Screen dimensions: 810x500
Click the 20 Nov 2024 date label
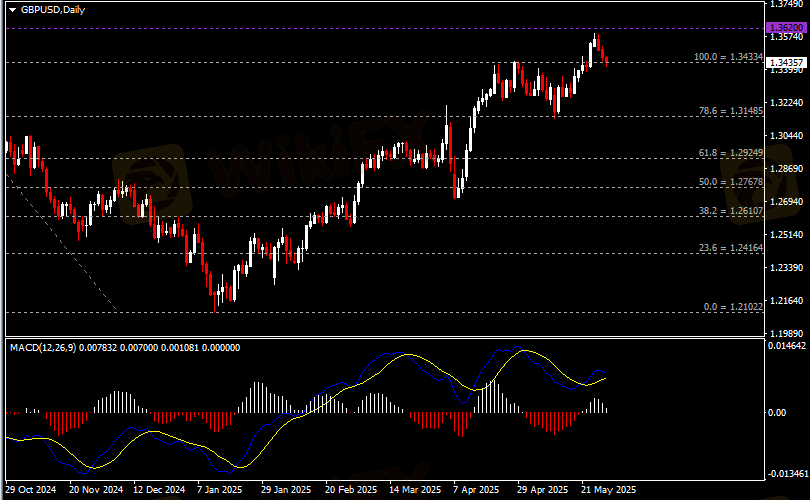[96, 490]
